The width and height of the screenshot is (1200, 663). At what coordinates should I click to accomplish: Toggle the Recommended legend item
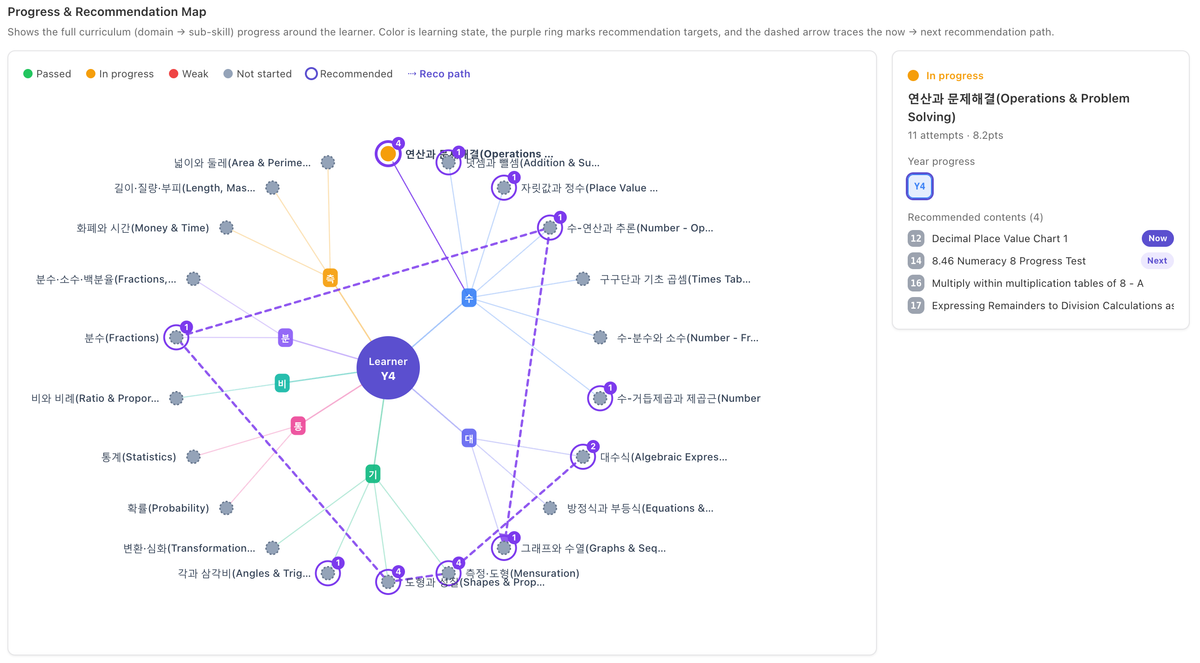348,74
